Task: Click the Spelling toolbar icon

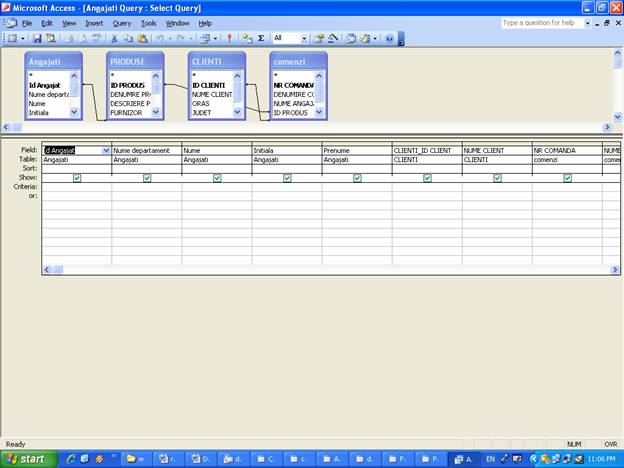Action: (96, 38)
